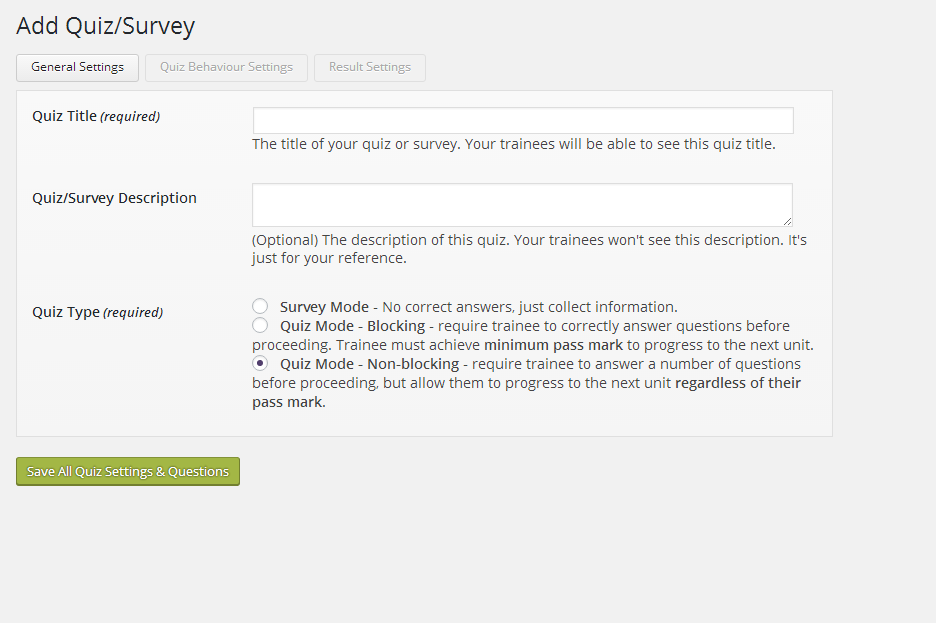Click the Quiz Mode - Blocking label text
The width and height of the screenshot is (936, 623).
[x=352, y=326]
